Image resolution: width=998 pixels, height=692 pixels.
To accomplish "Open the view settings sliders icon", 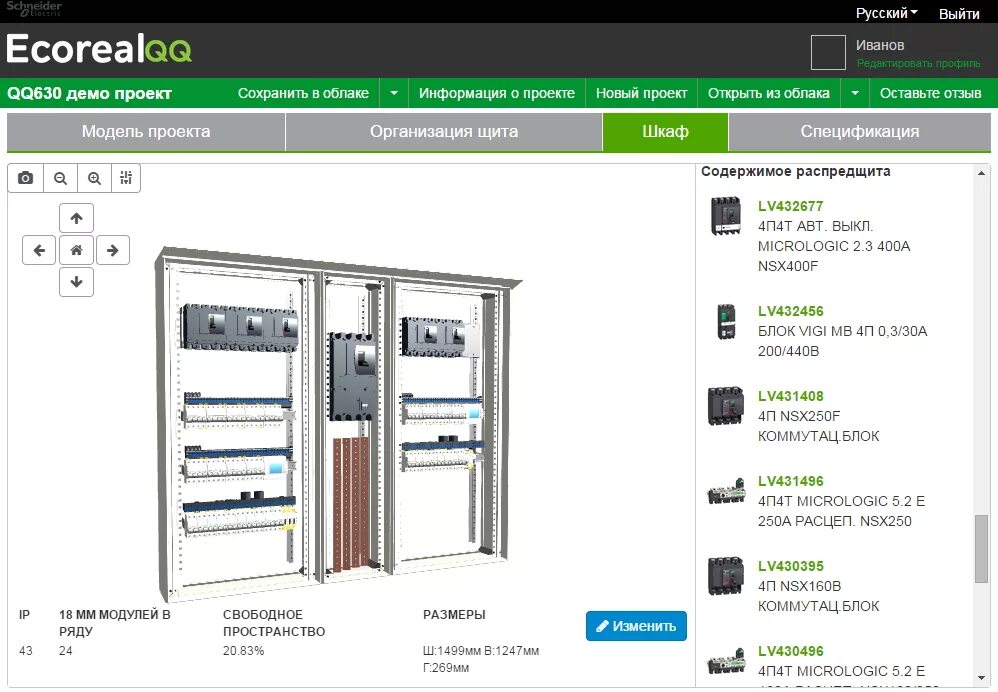I will coord(126,178).
